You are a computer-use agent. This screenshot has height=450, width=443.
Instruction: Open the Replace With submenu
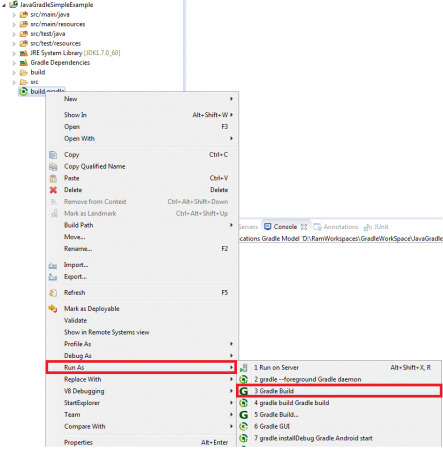pyautogui.click(x=142, y=379)
